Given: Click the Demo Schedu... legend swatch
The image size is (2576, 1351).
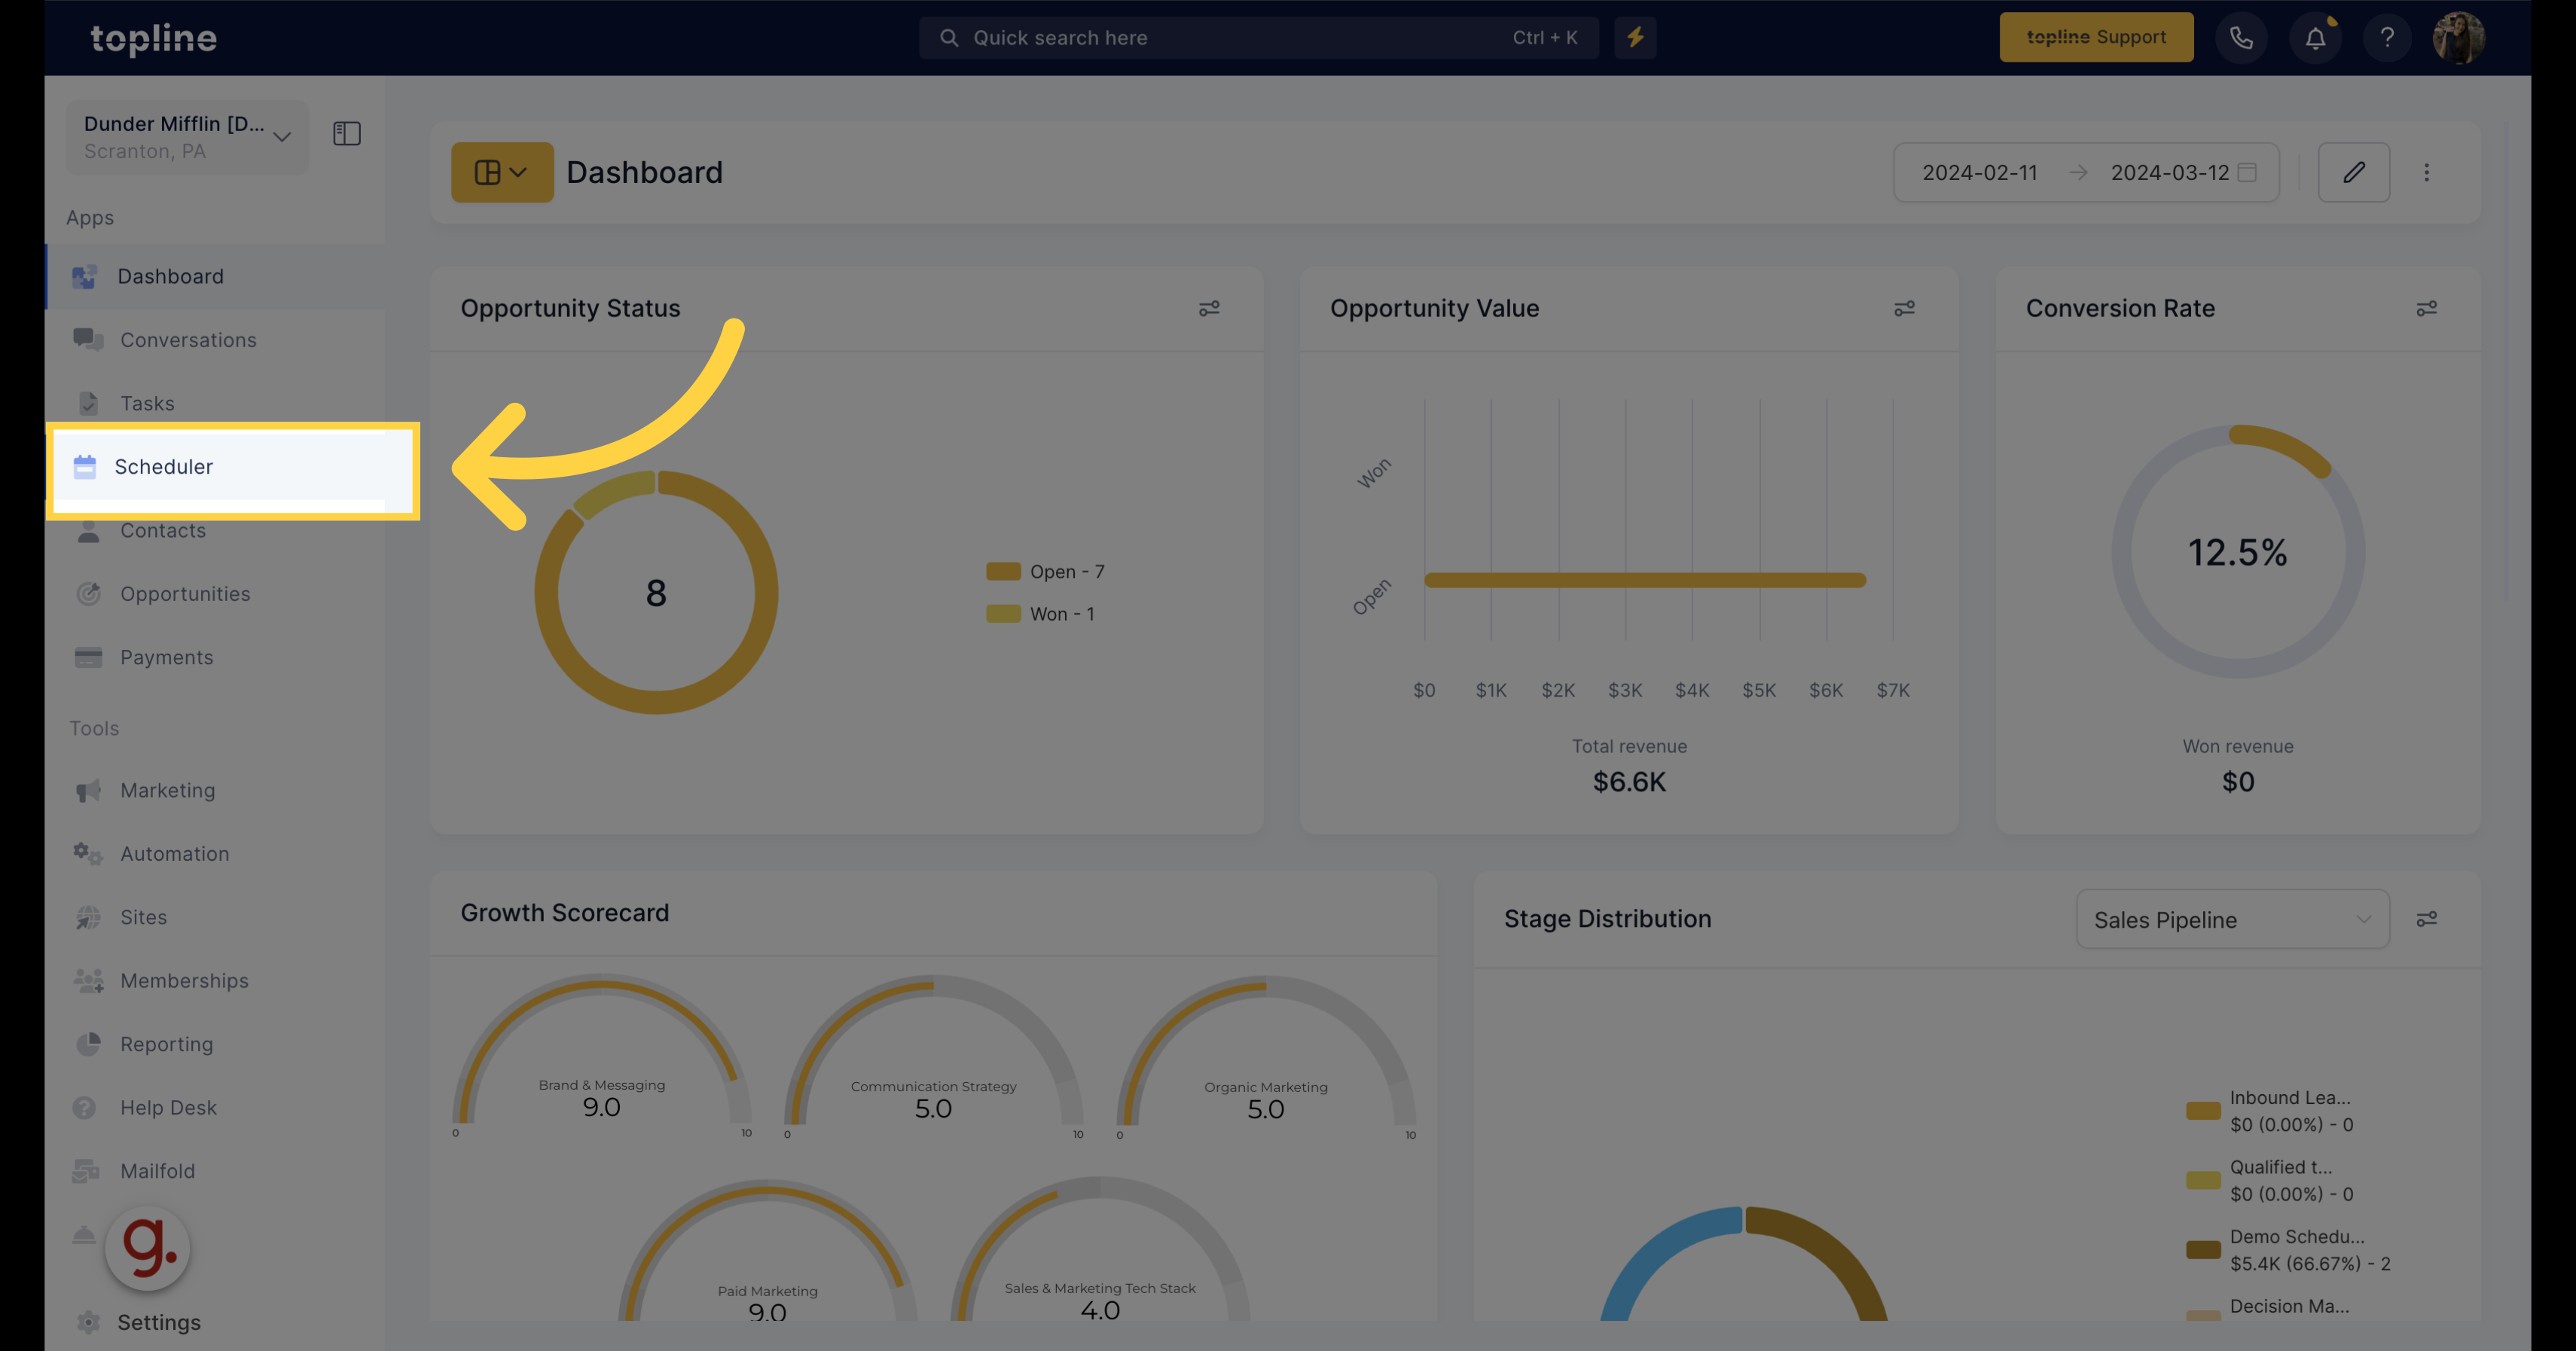Looking at the screenshot, I should pos(2203,1250).
